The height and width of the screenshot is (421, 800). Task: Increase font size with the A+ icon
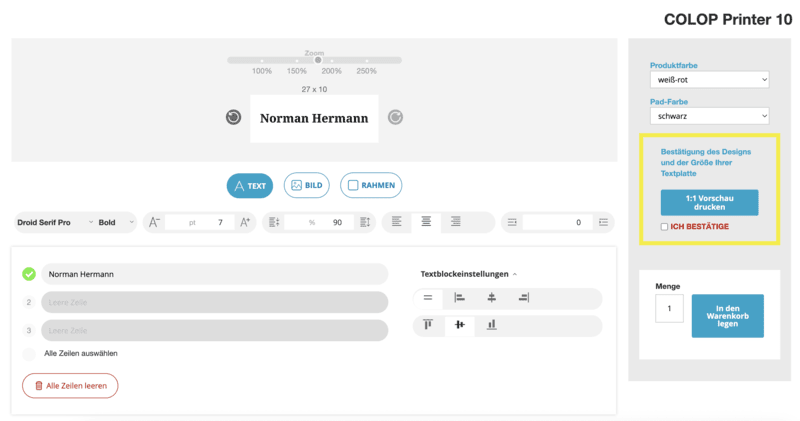click(x=245, y=222)
